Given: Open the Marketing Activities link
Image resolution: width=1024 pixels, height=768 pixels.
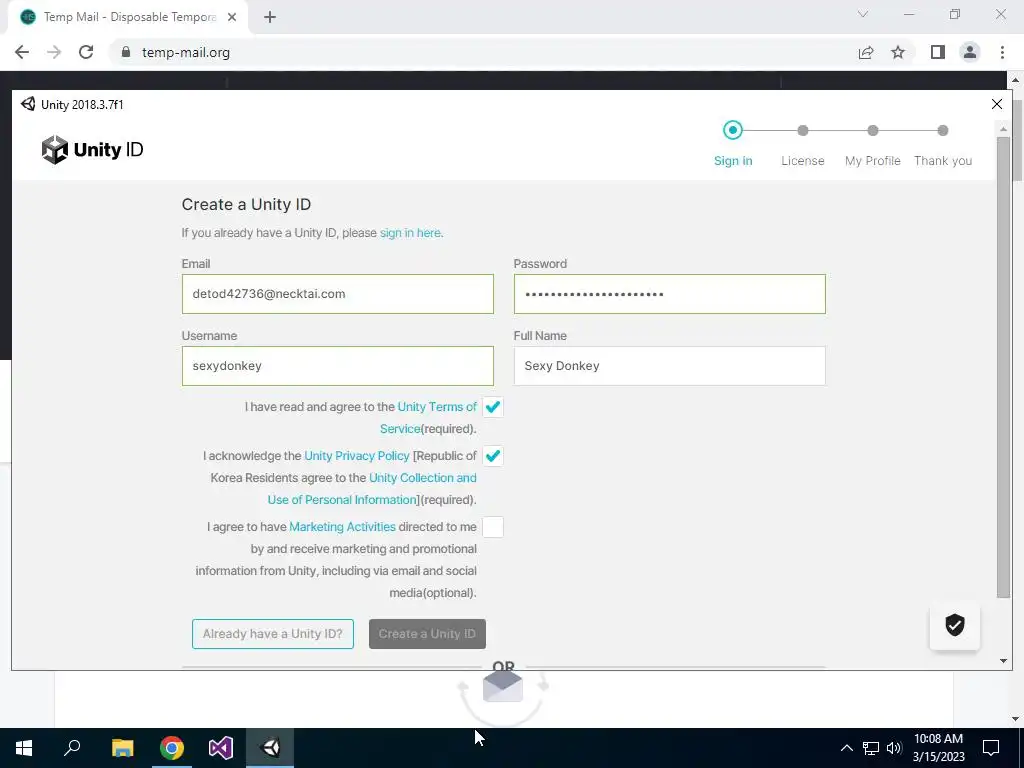Looking at the screenshot, I should tap(342, 527).
